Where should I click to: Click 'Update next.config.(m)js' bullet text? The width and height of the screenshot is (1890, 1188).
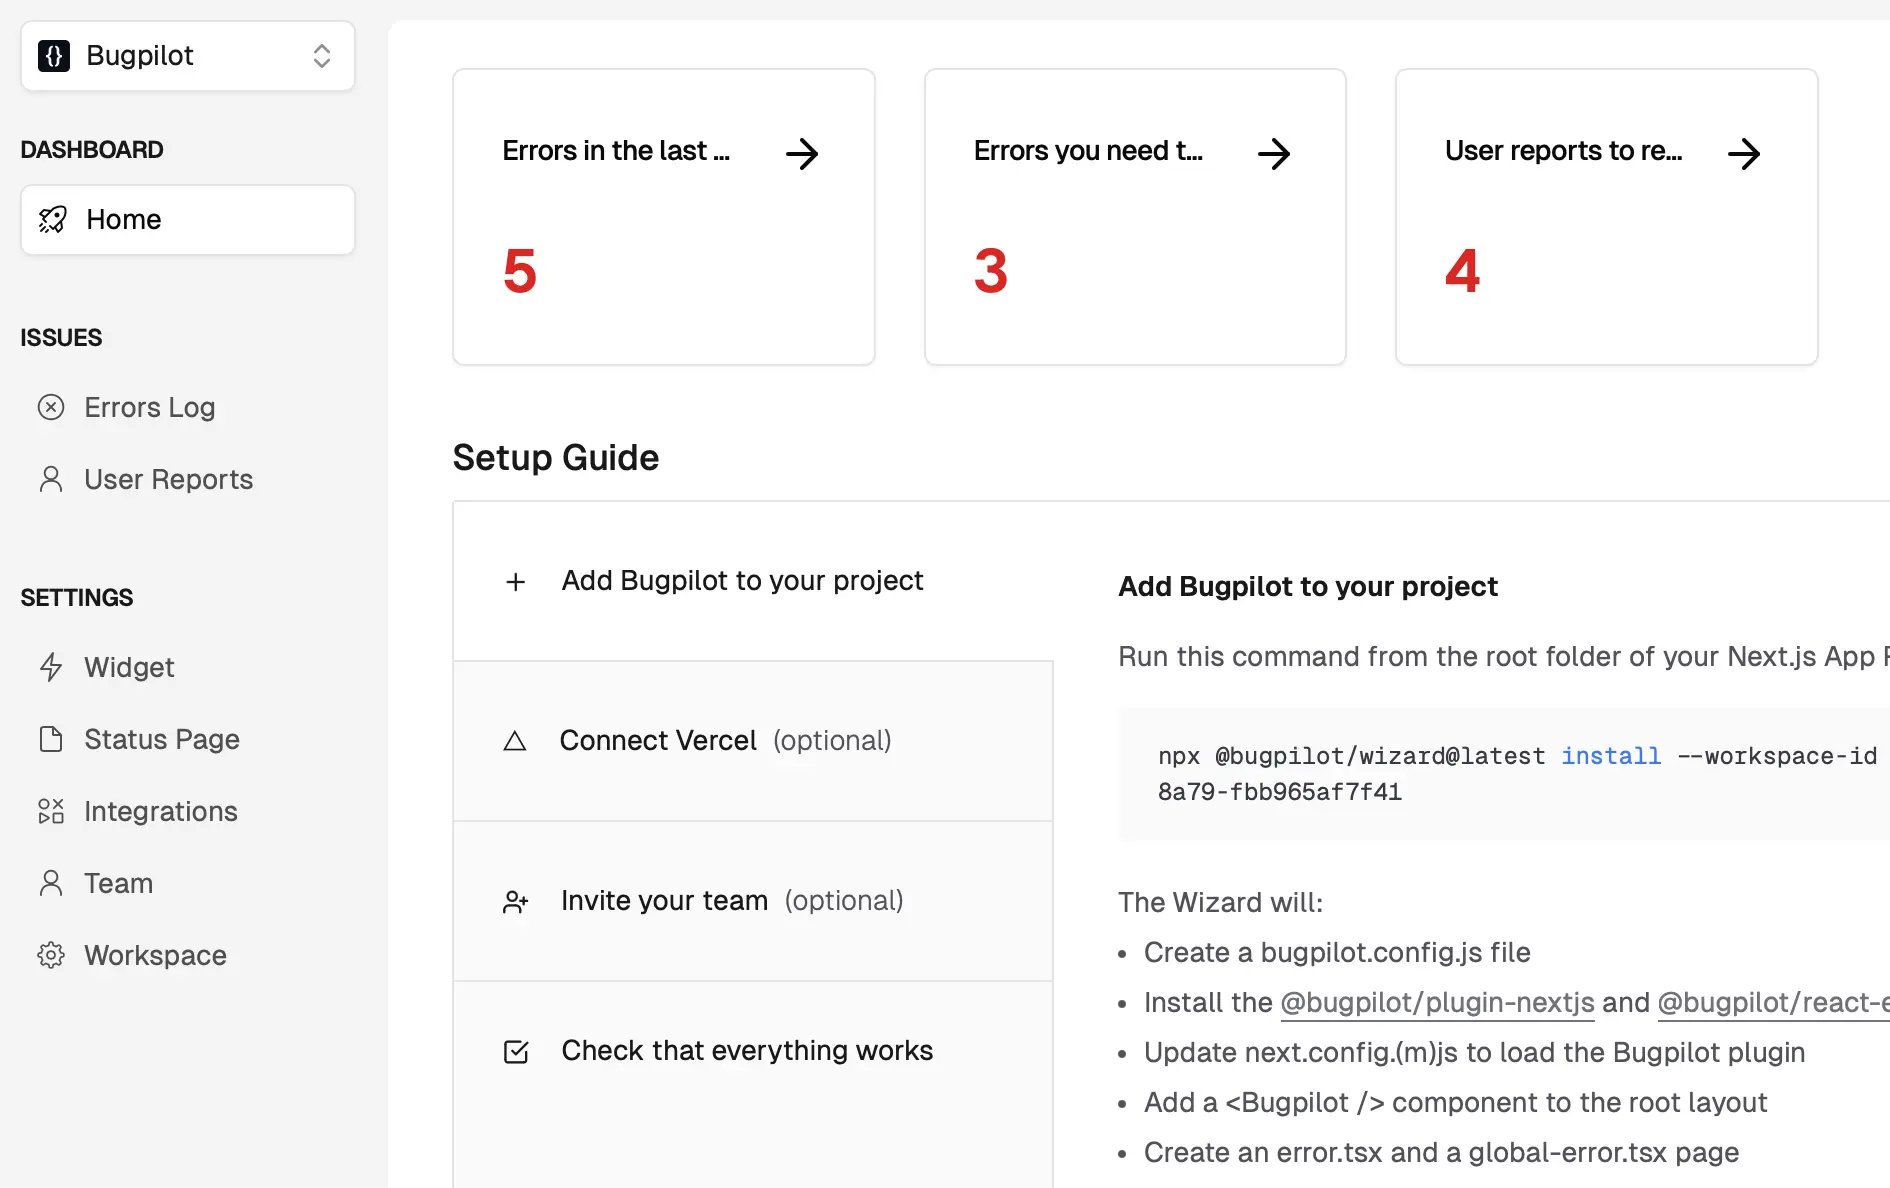click(1474, 1052)
